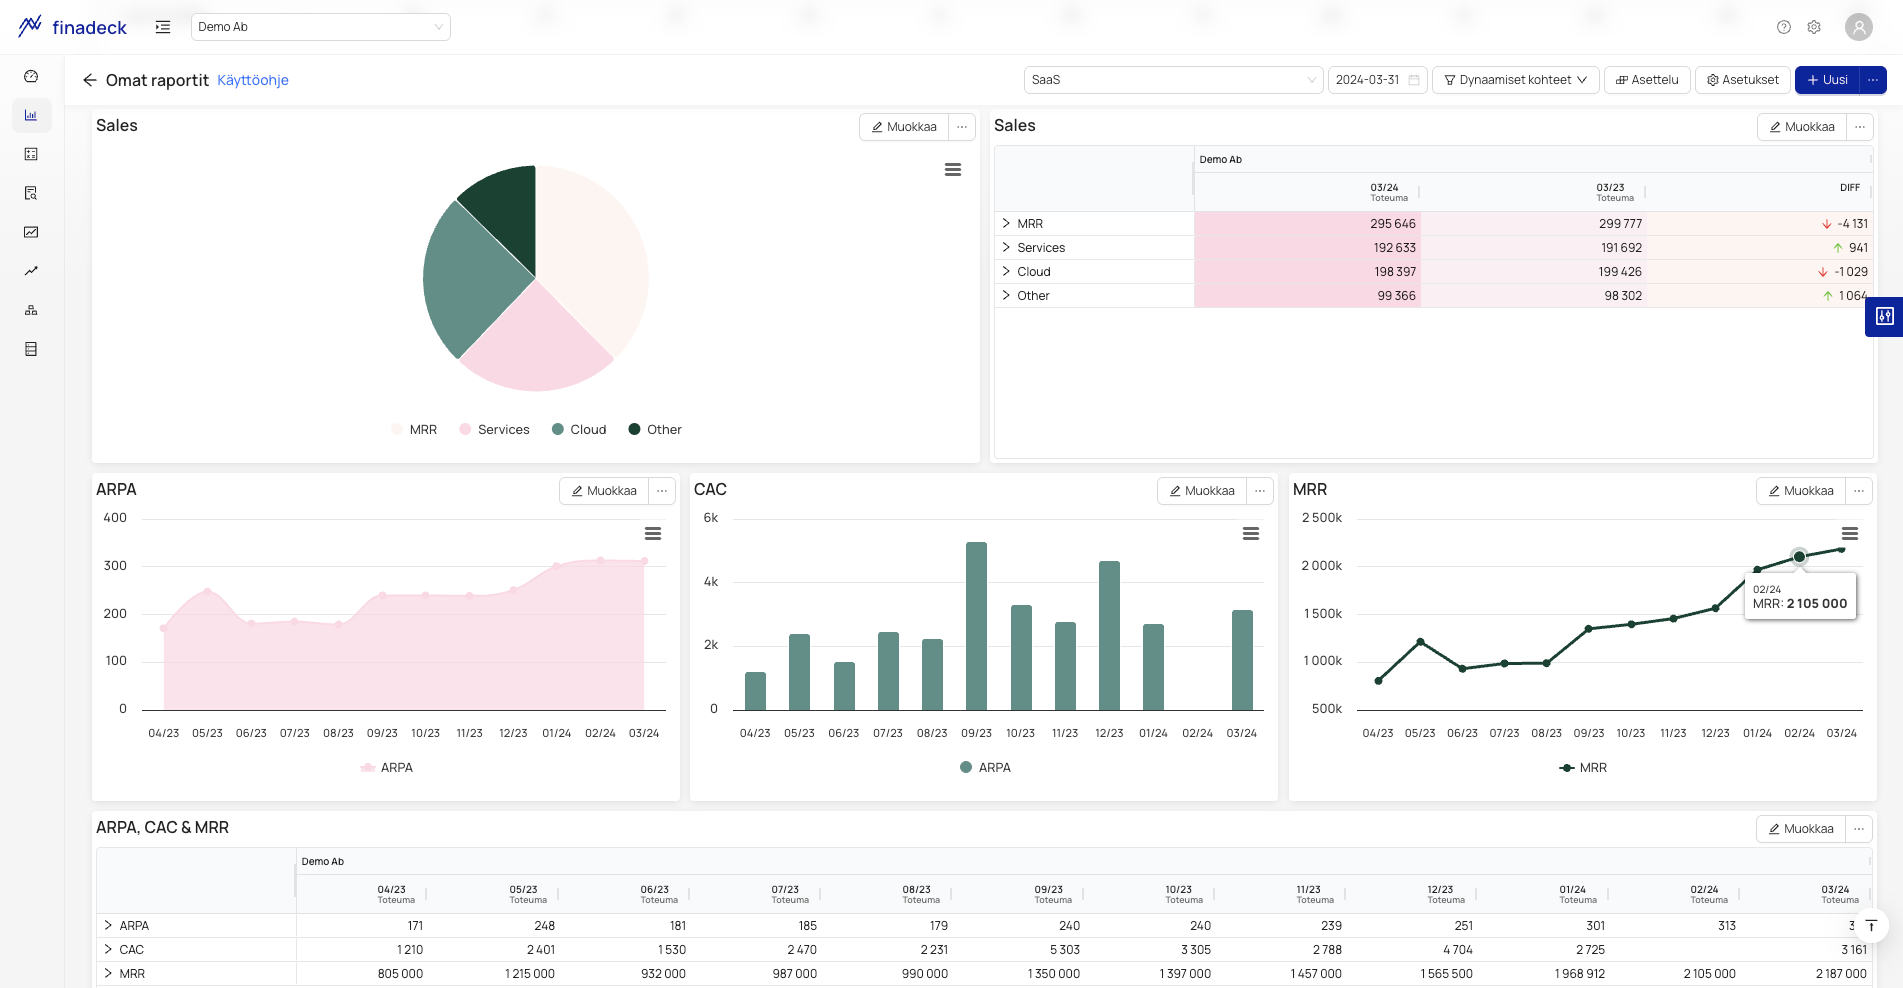The width and height of the screenshot is (1903, 988).
Task: Click the scroll-to-top arrow button
Action: click(1870, 926)
